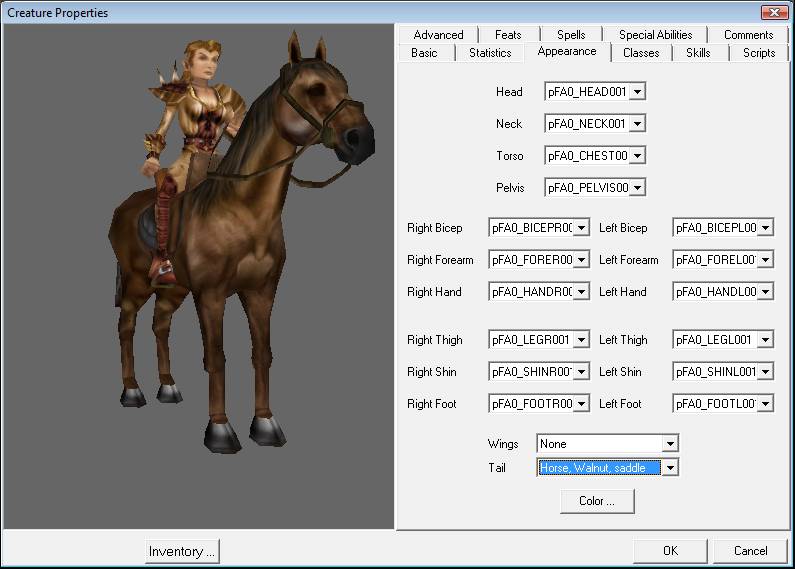Image resolution: width=795 pixels, height=569 pixels.
Task: Open the Left Shin dropdown
Action: (766, 372)
